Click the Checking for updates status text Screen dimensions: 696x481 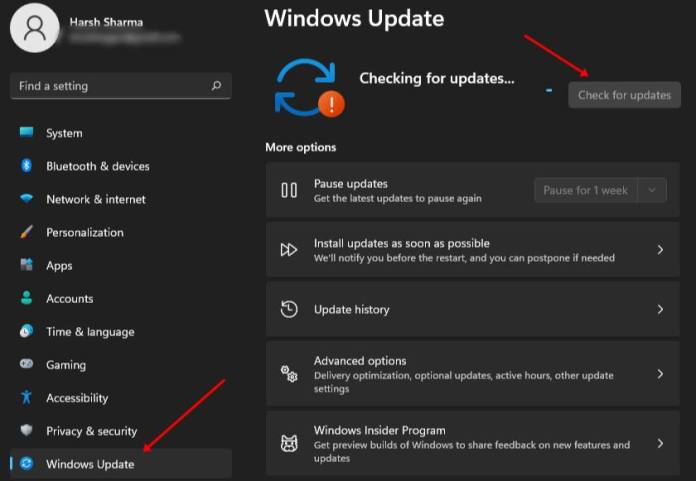pyautogui.click(x=437, y=79)
